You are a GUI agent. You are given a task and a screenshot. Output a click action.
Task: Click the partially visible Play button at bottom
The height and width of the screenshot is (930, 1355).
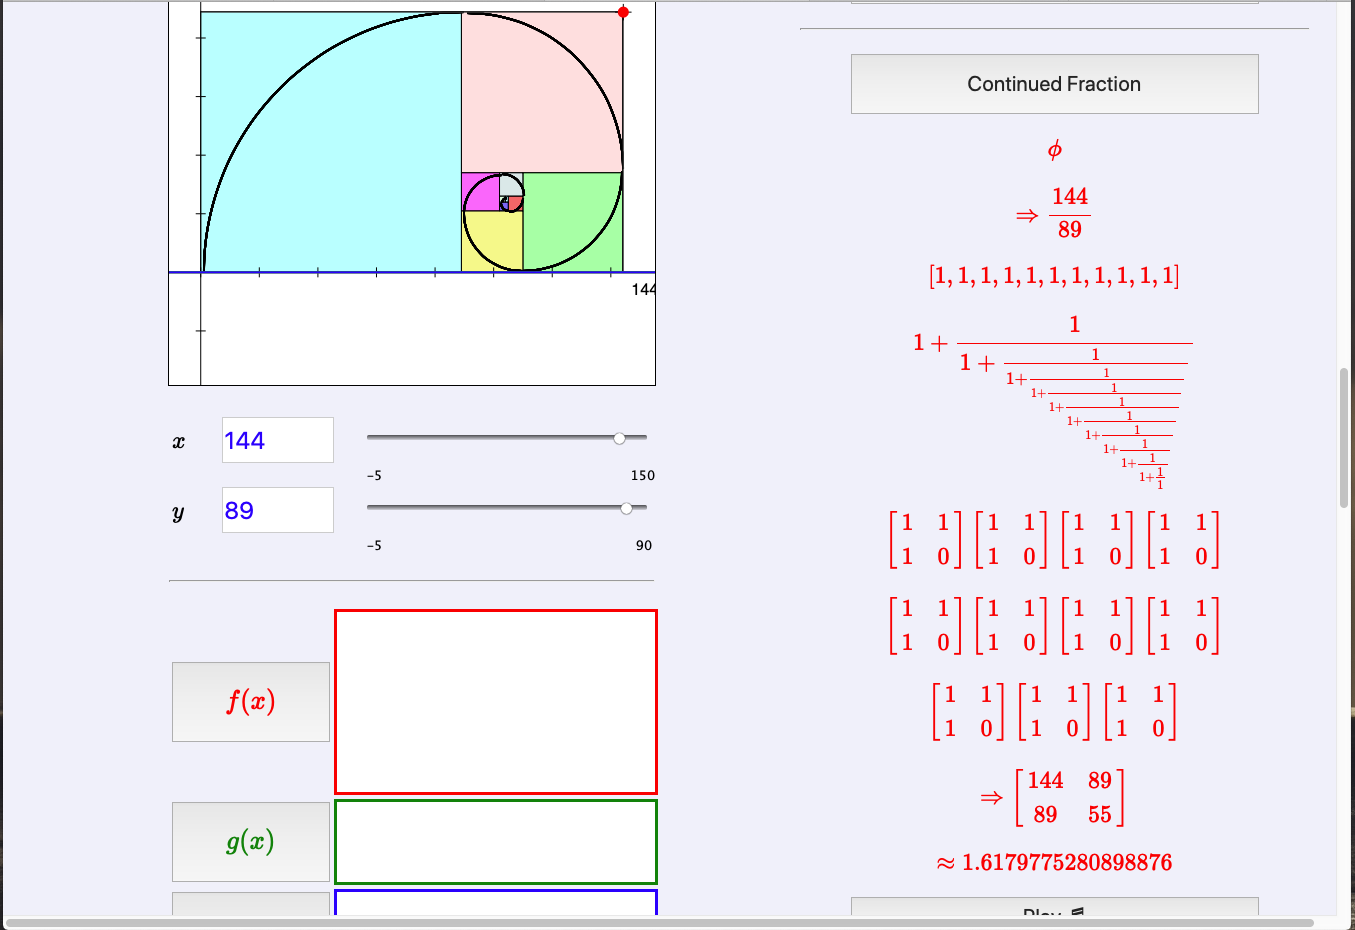pyautogui.click(x=1054, y=908)
